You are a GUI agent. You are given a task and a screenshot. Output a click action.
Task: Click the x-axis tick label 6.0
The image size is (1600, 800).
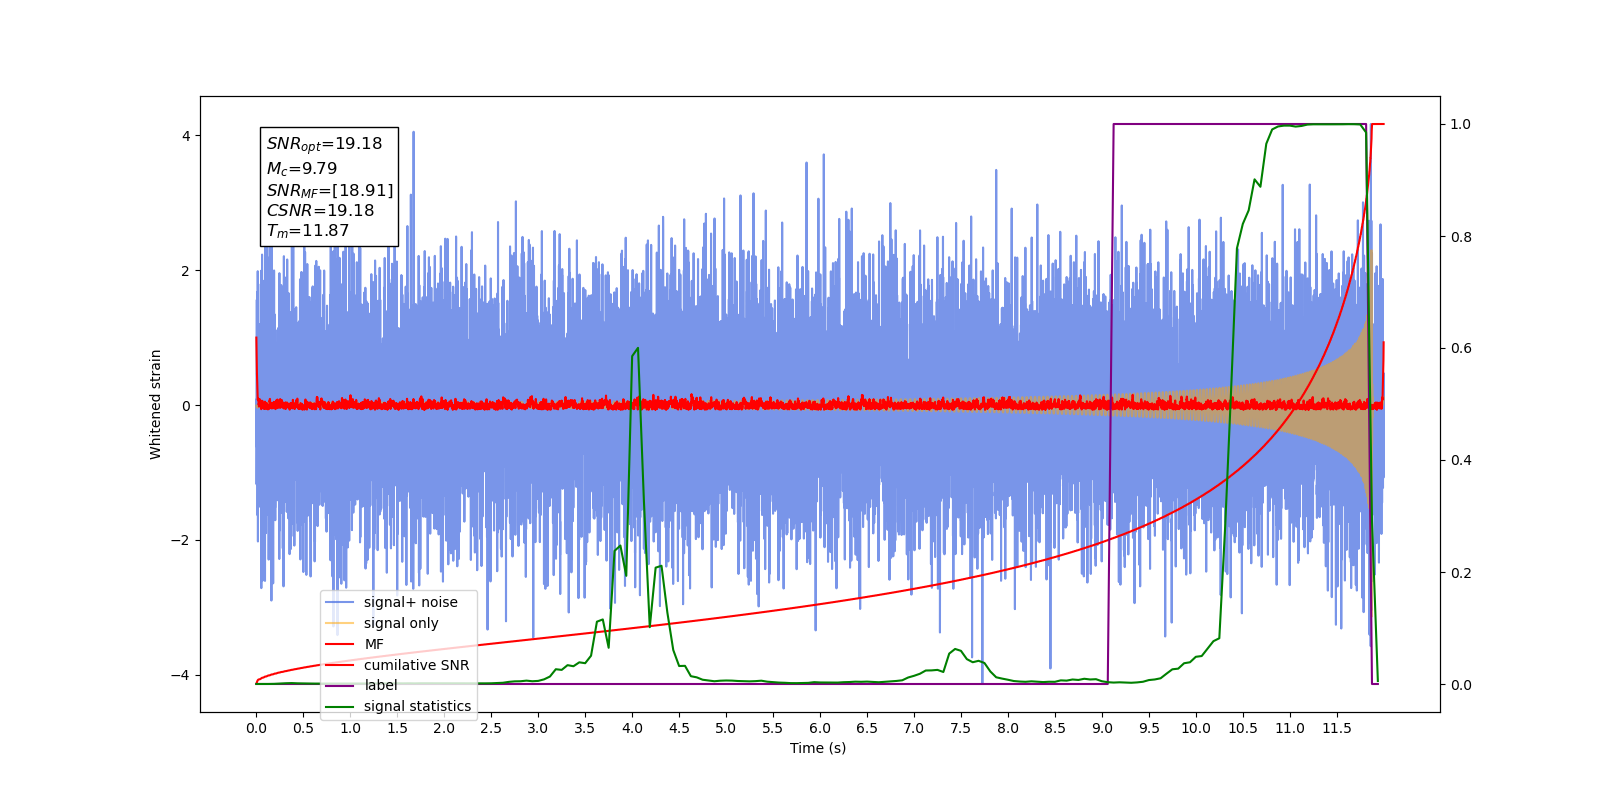pos(820,728)
